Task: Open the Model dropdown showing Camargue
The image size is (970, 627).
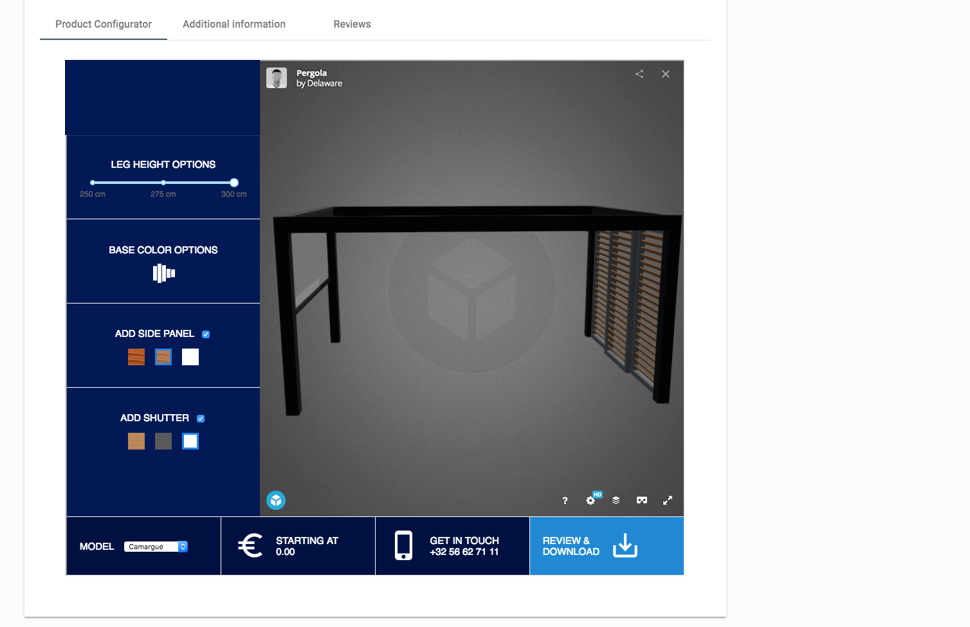Action: (x=156, y=547)
